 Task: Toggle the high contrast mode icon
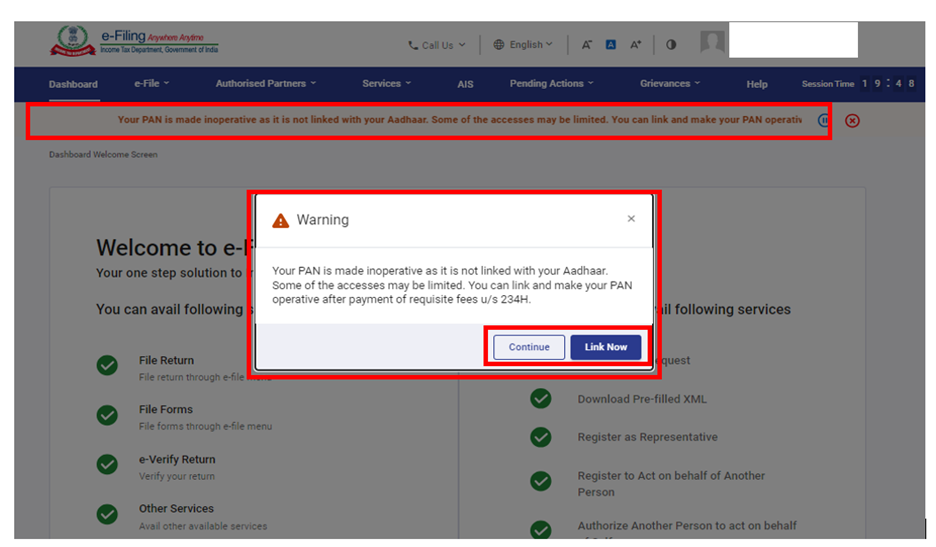tap(671, 45)
